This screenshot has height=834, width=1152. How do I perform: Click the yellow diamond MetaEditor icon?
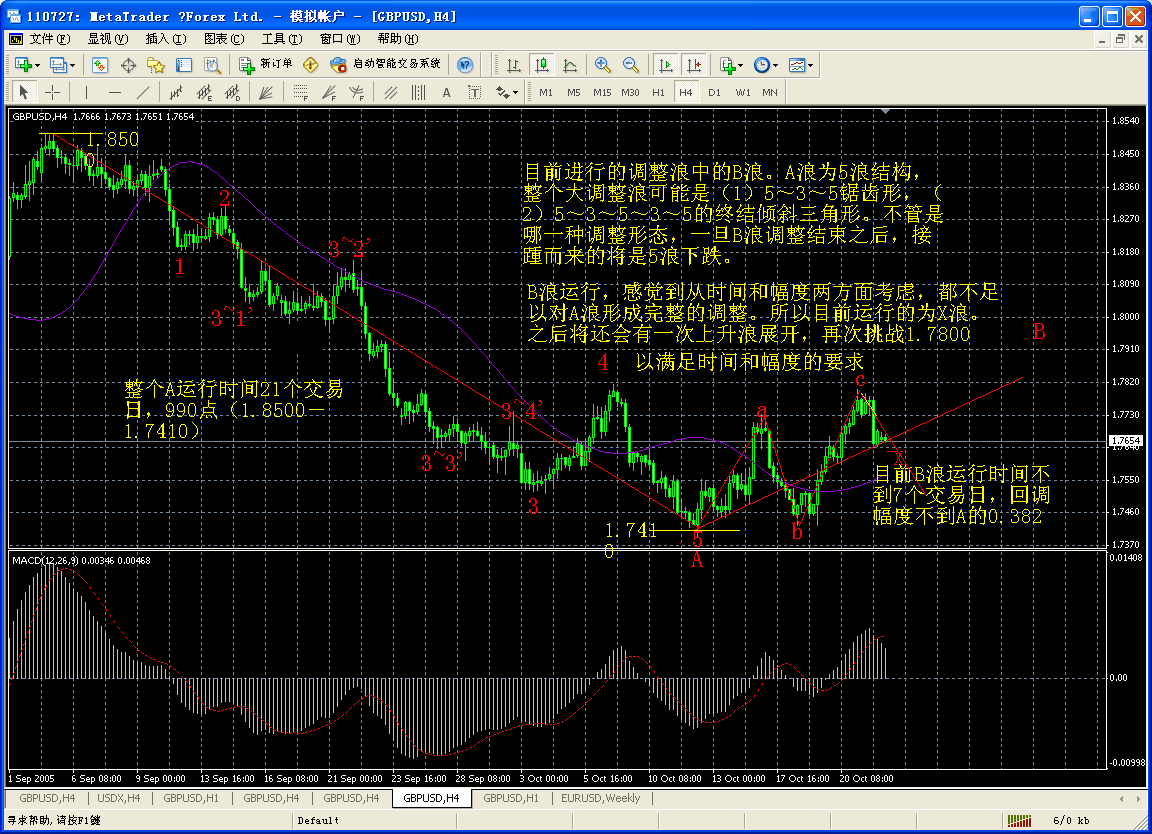click(311, 65)
